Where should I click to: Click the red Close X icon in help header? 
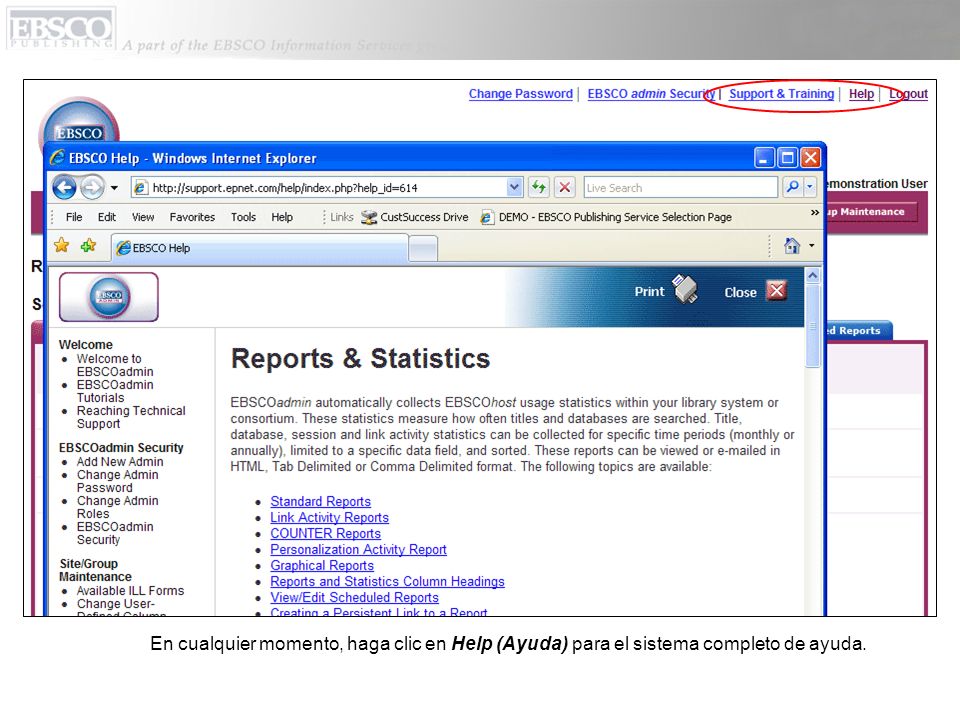(776, 290)
